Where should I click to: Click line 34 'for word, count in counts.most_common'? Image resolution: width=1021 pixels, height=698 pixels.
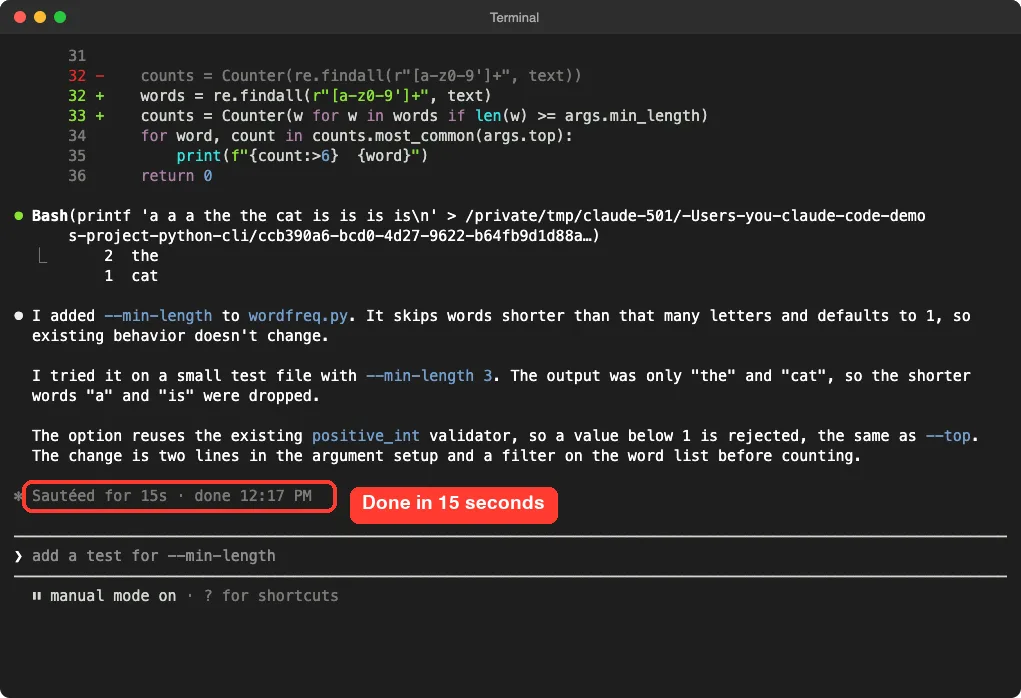click(357, 135)
